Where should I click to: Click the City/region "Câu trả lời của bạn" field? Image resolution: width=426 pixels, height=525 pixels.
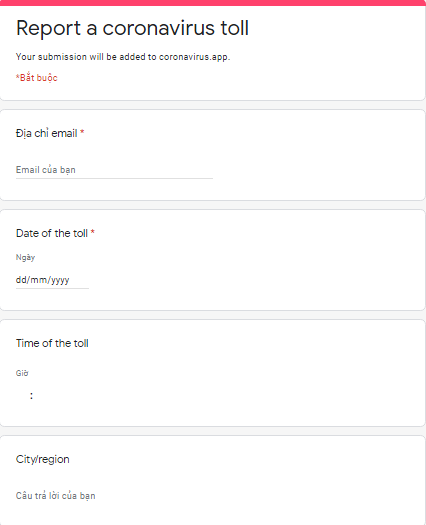tap(114, 496)
